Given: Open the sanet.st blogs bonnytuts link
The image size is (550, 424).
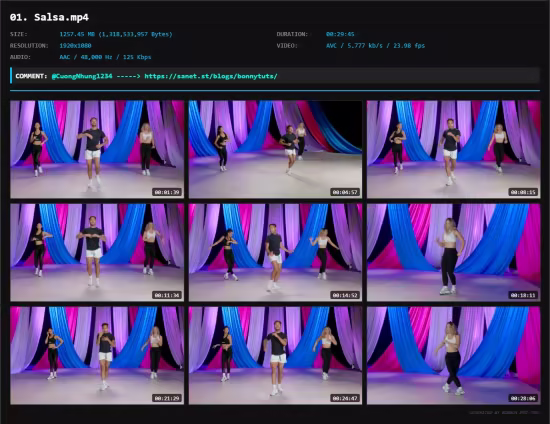Looking at the screenshot, I should (211, 76).
